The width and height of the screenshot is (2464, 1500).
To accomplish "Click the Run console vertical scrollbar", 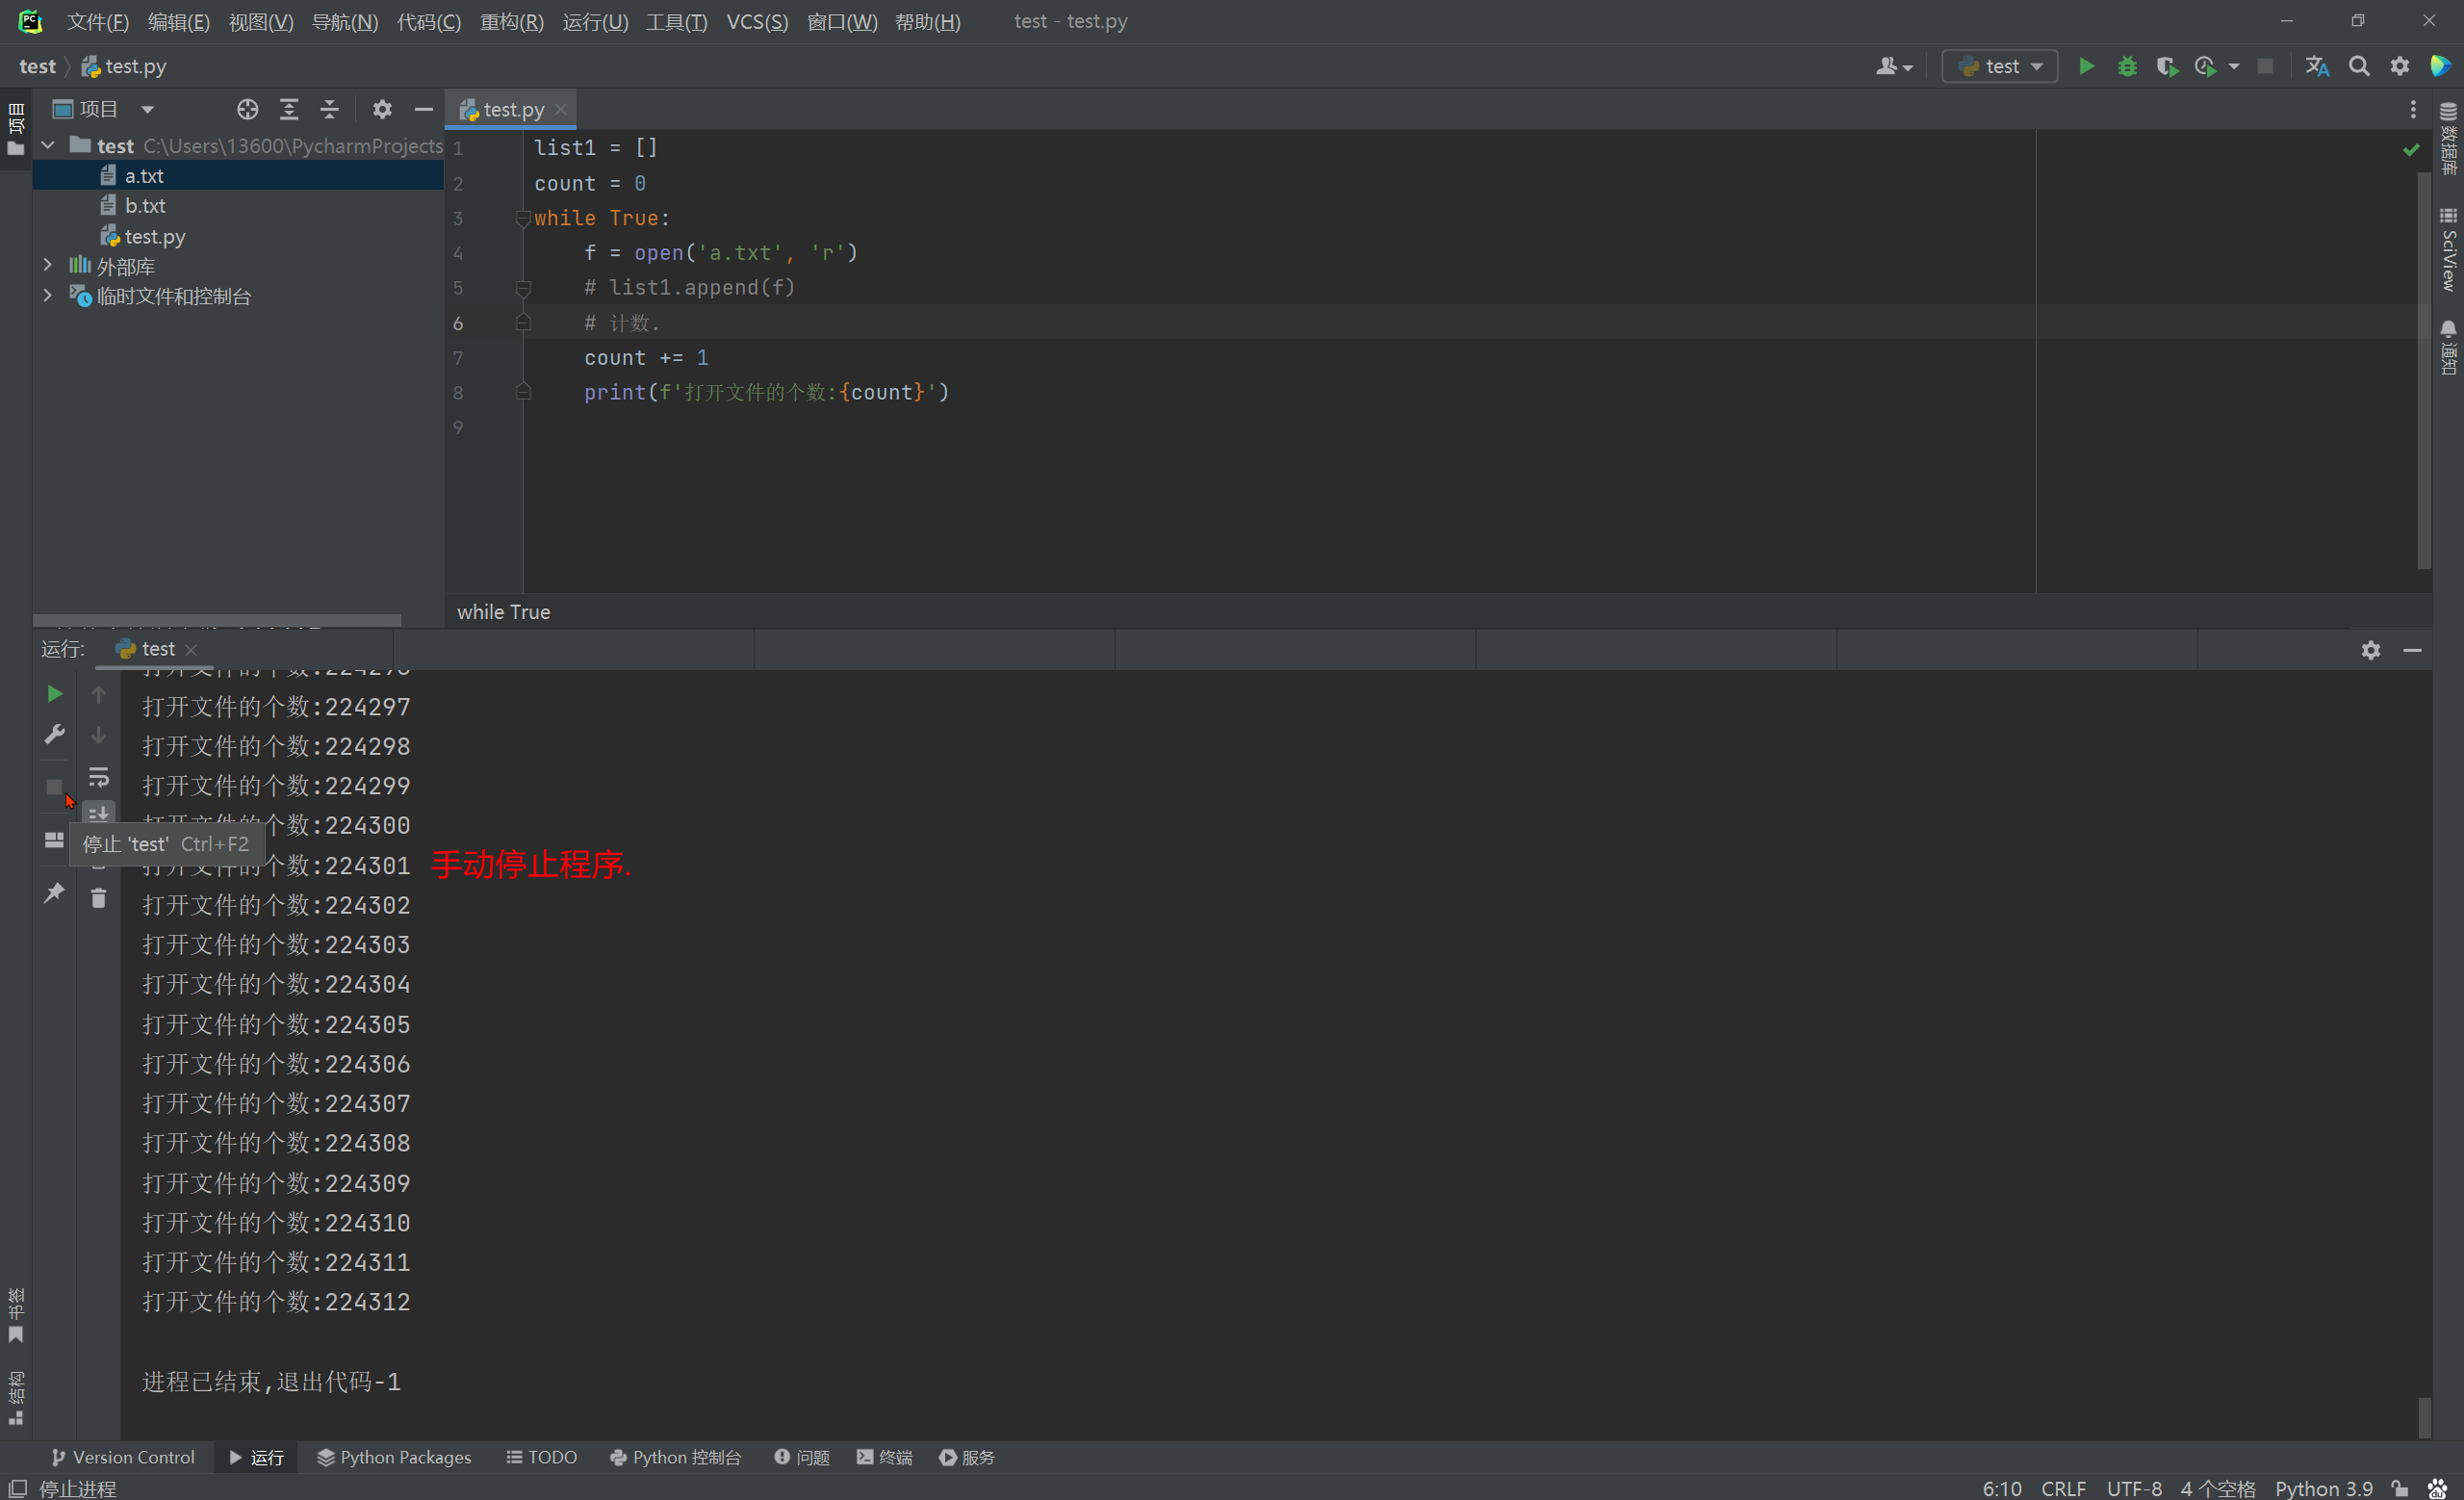I will (2425, 1417).
